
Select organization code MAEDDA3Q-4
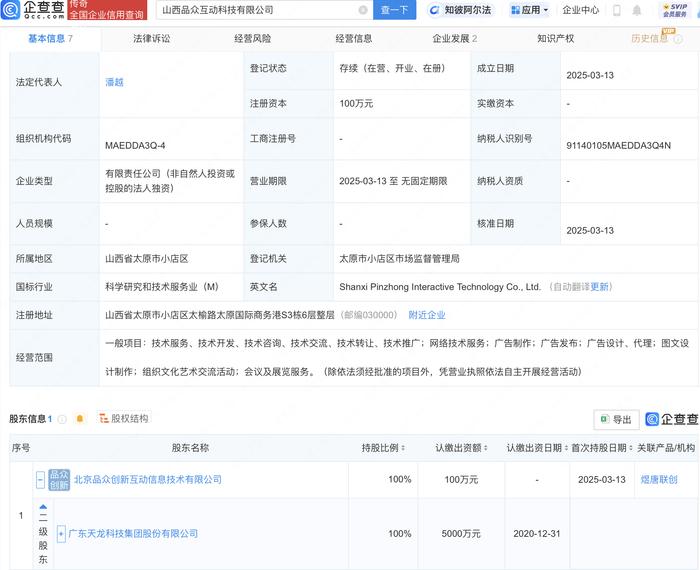pos(135,146)
